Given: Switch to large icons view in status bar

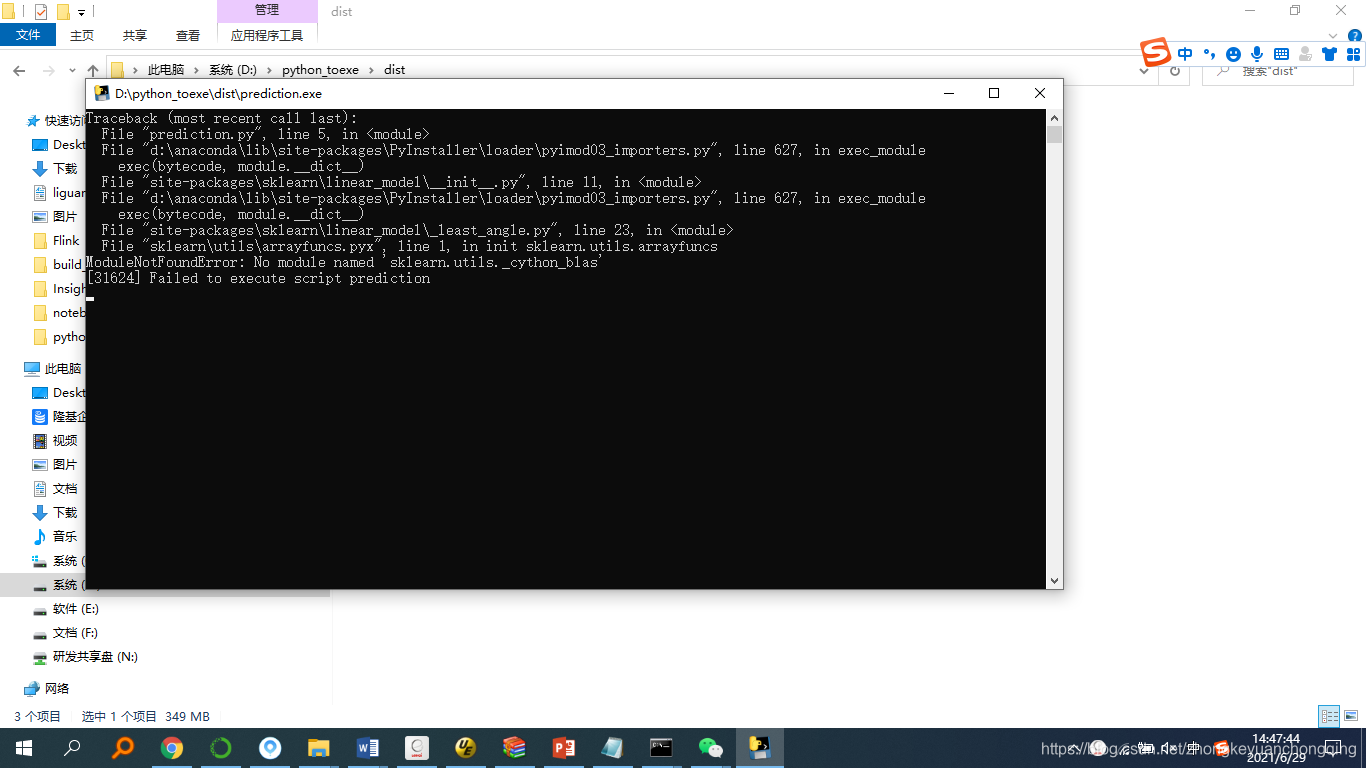Looking at the screenshot, I should click(x=1350, y=716).
